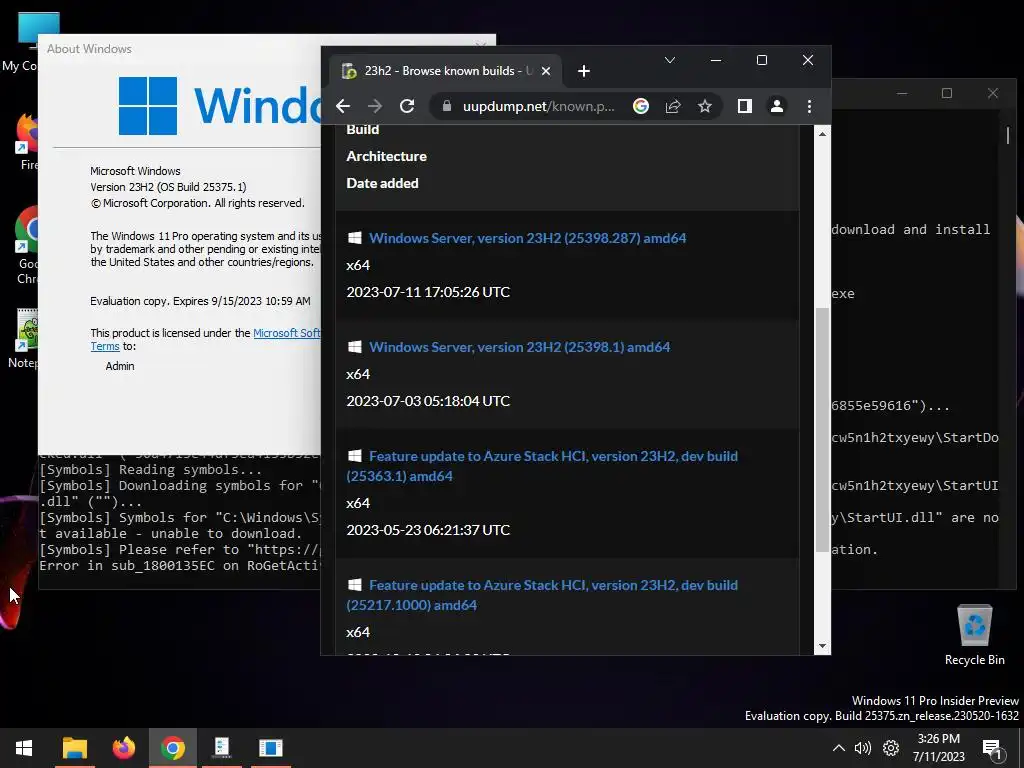1024x768 pixels.
Task: Open Chrome three-dot menu
Action: 809,106
